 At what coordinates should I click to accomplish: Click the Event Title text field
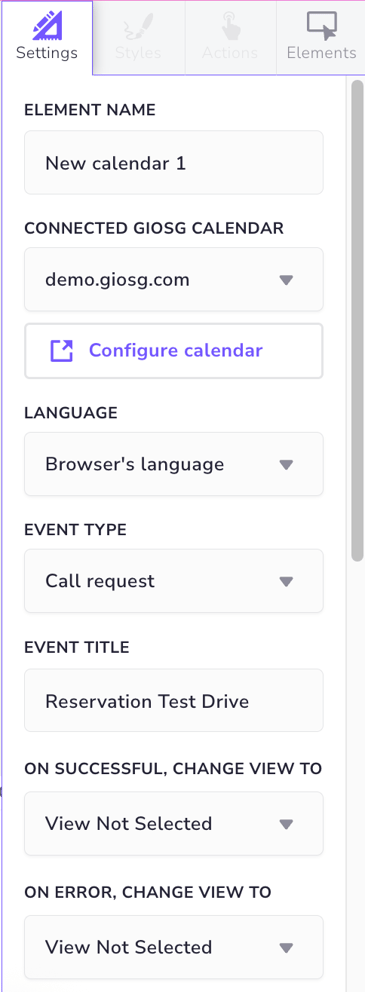click(174, 700)
